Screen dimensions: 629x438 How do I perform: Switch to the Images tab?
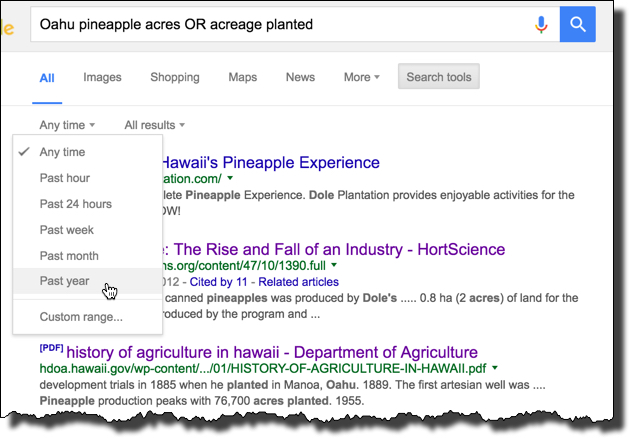point(102,77)
